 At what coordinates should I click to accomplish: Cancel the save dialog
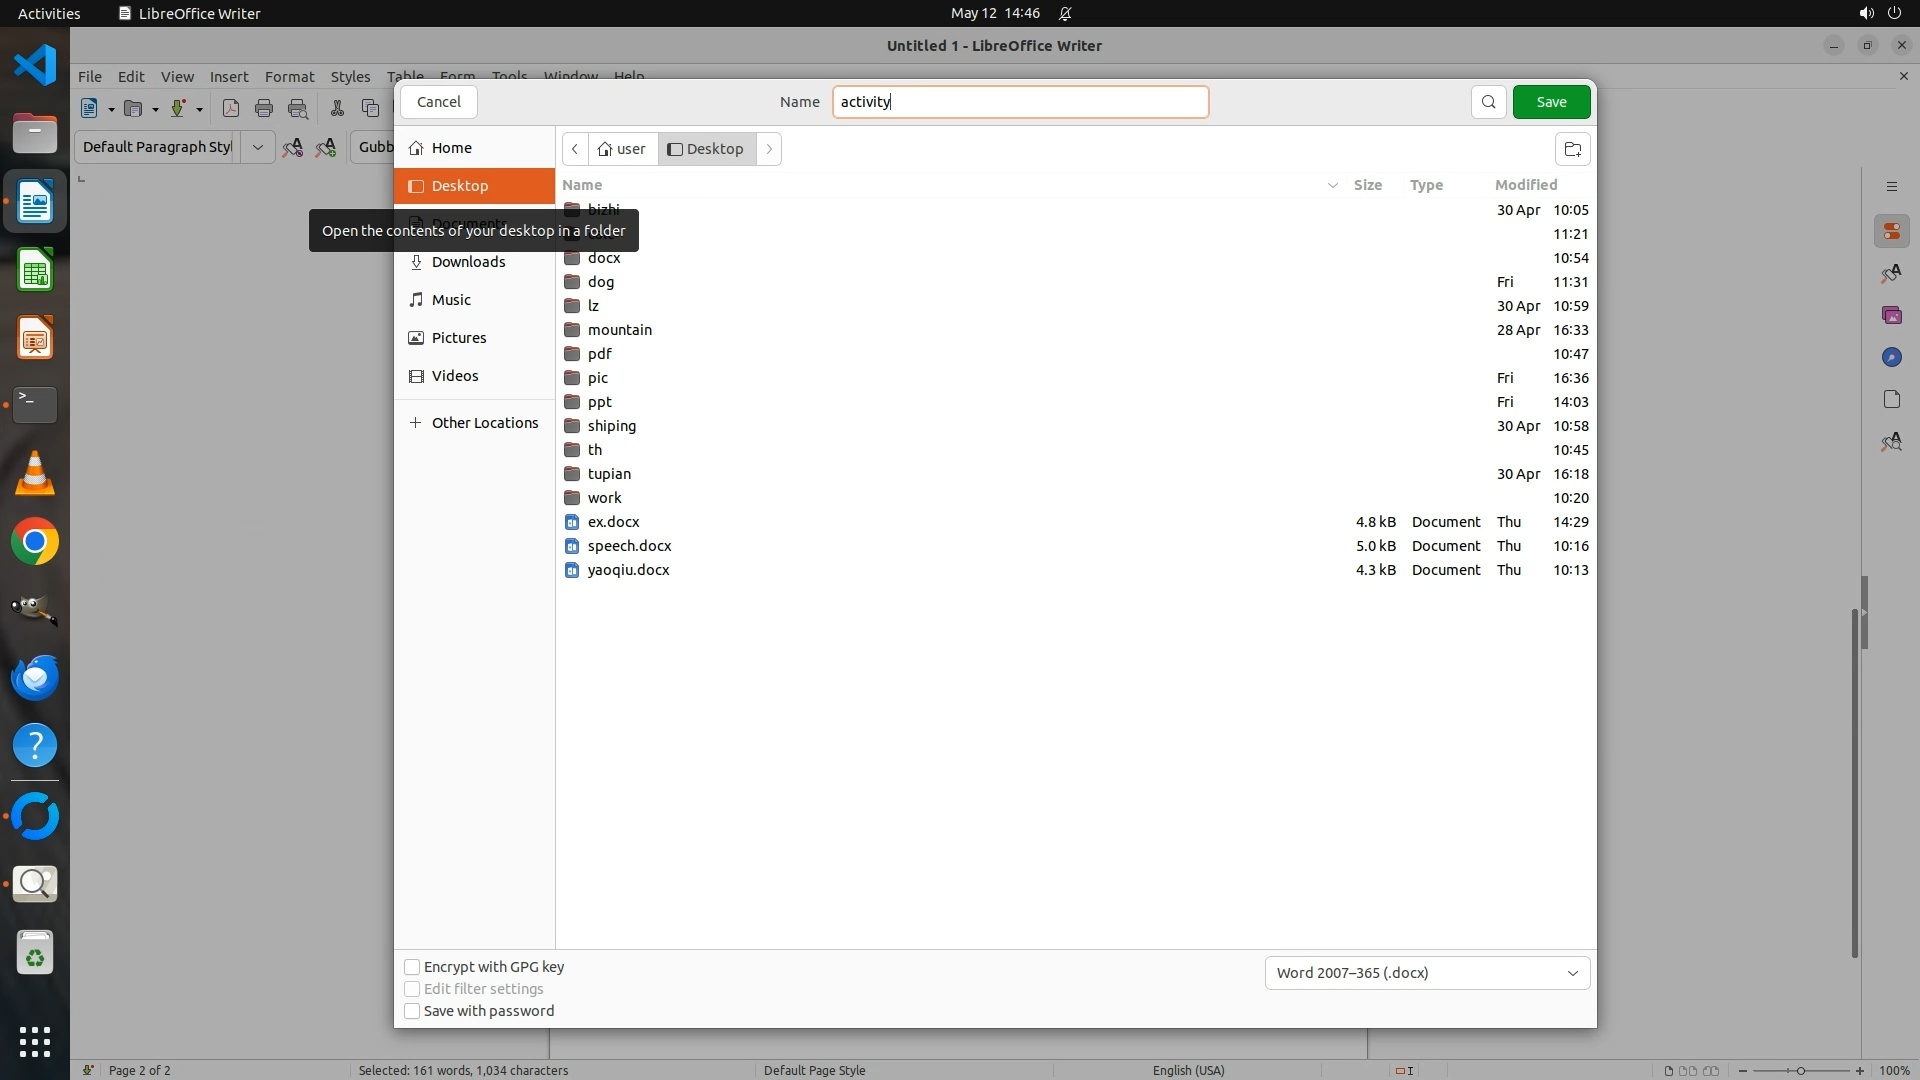pos(438,102)
